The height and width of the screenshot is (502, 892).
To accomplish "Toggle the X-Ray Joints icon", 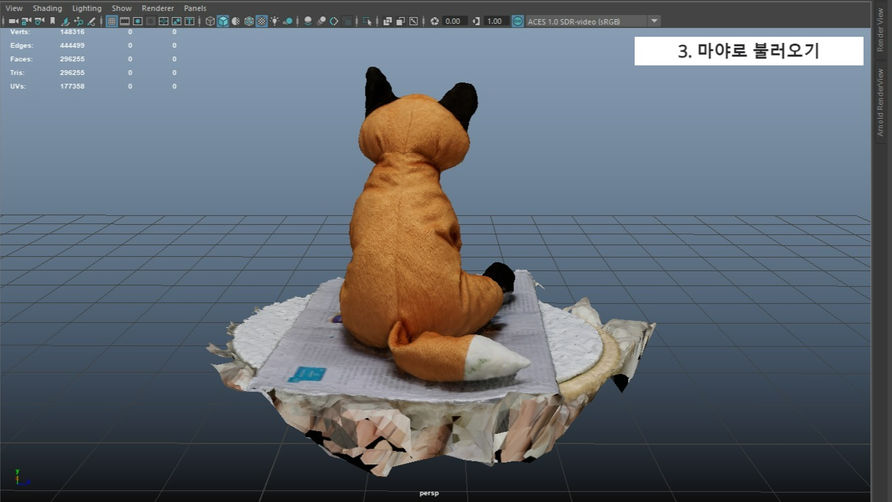I will tap(414, 21).
